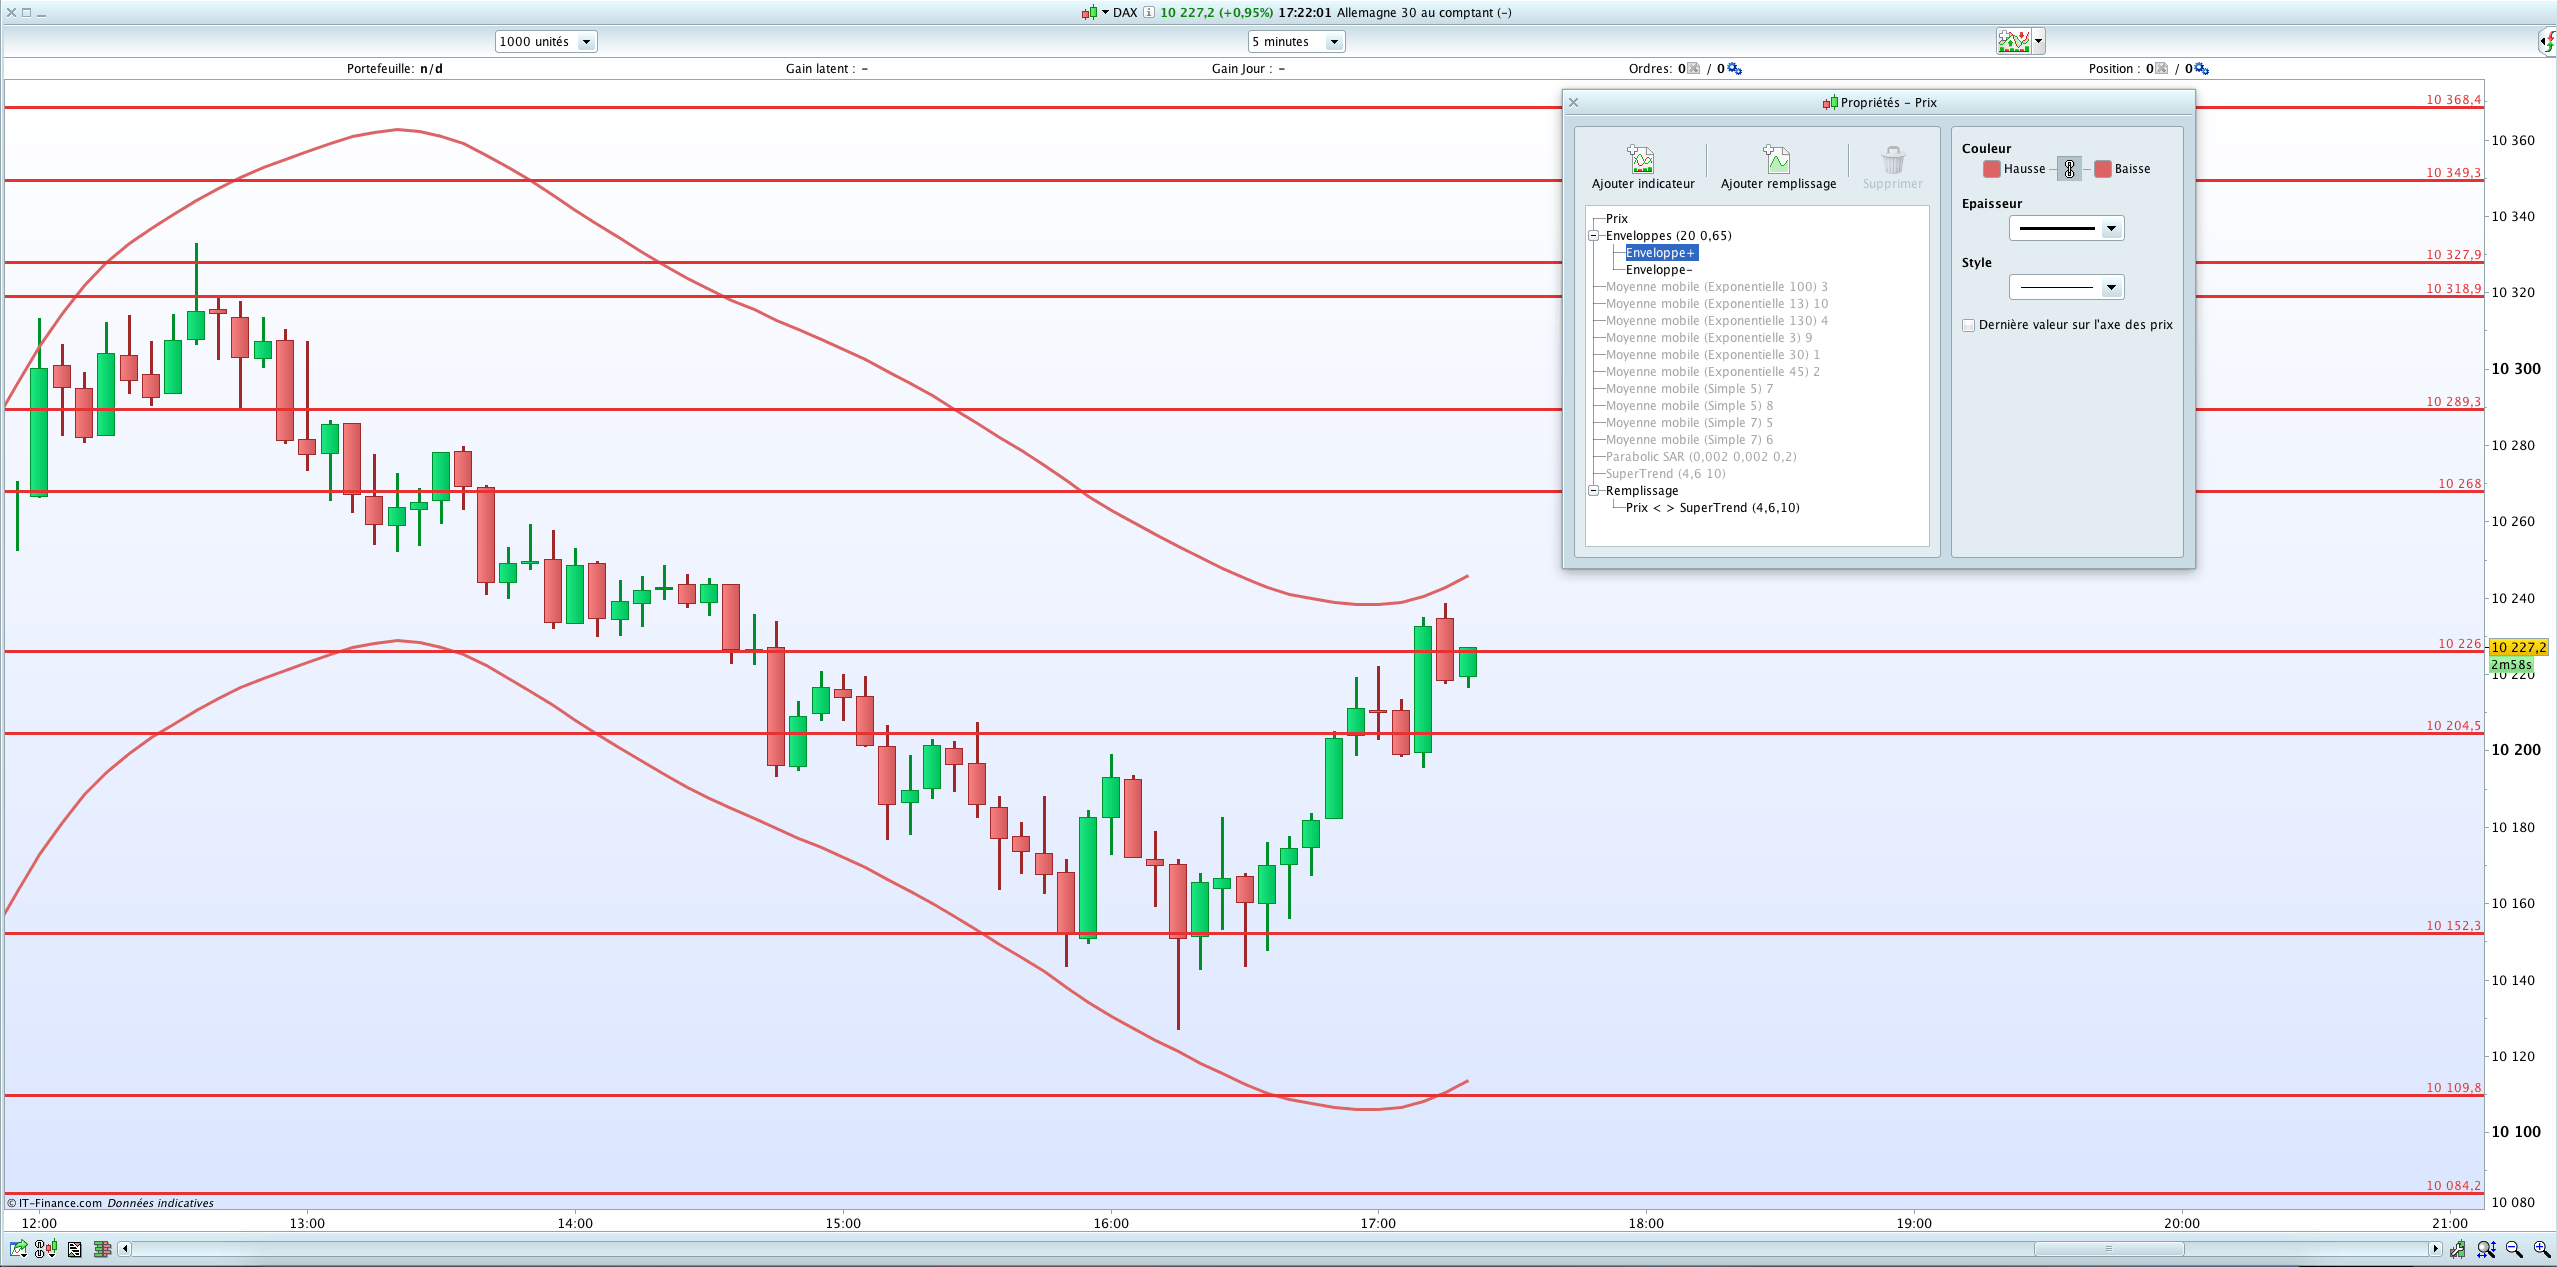Toggle the Hausse/Baisse color link button
The height and width of the screenshot is (1267, 2557).
click(2069, 169)
